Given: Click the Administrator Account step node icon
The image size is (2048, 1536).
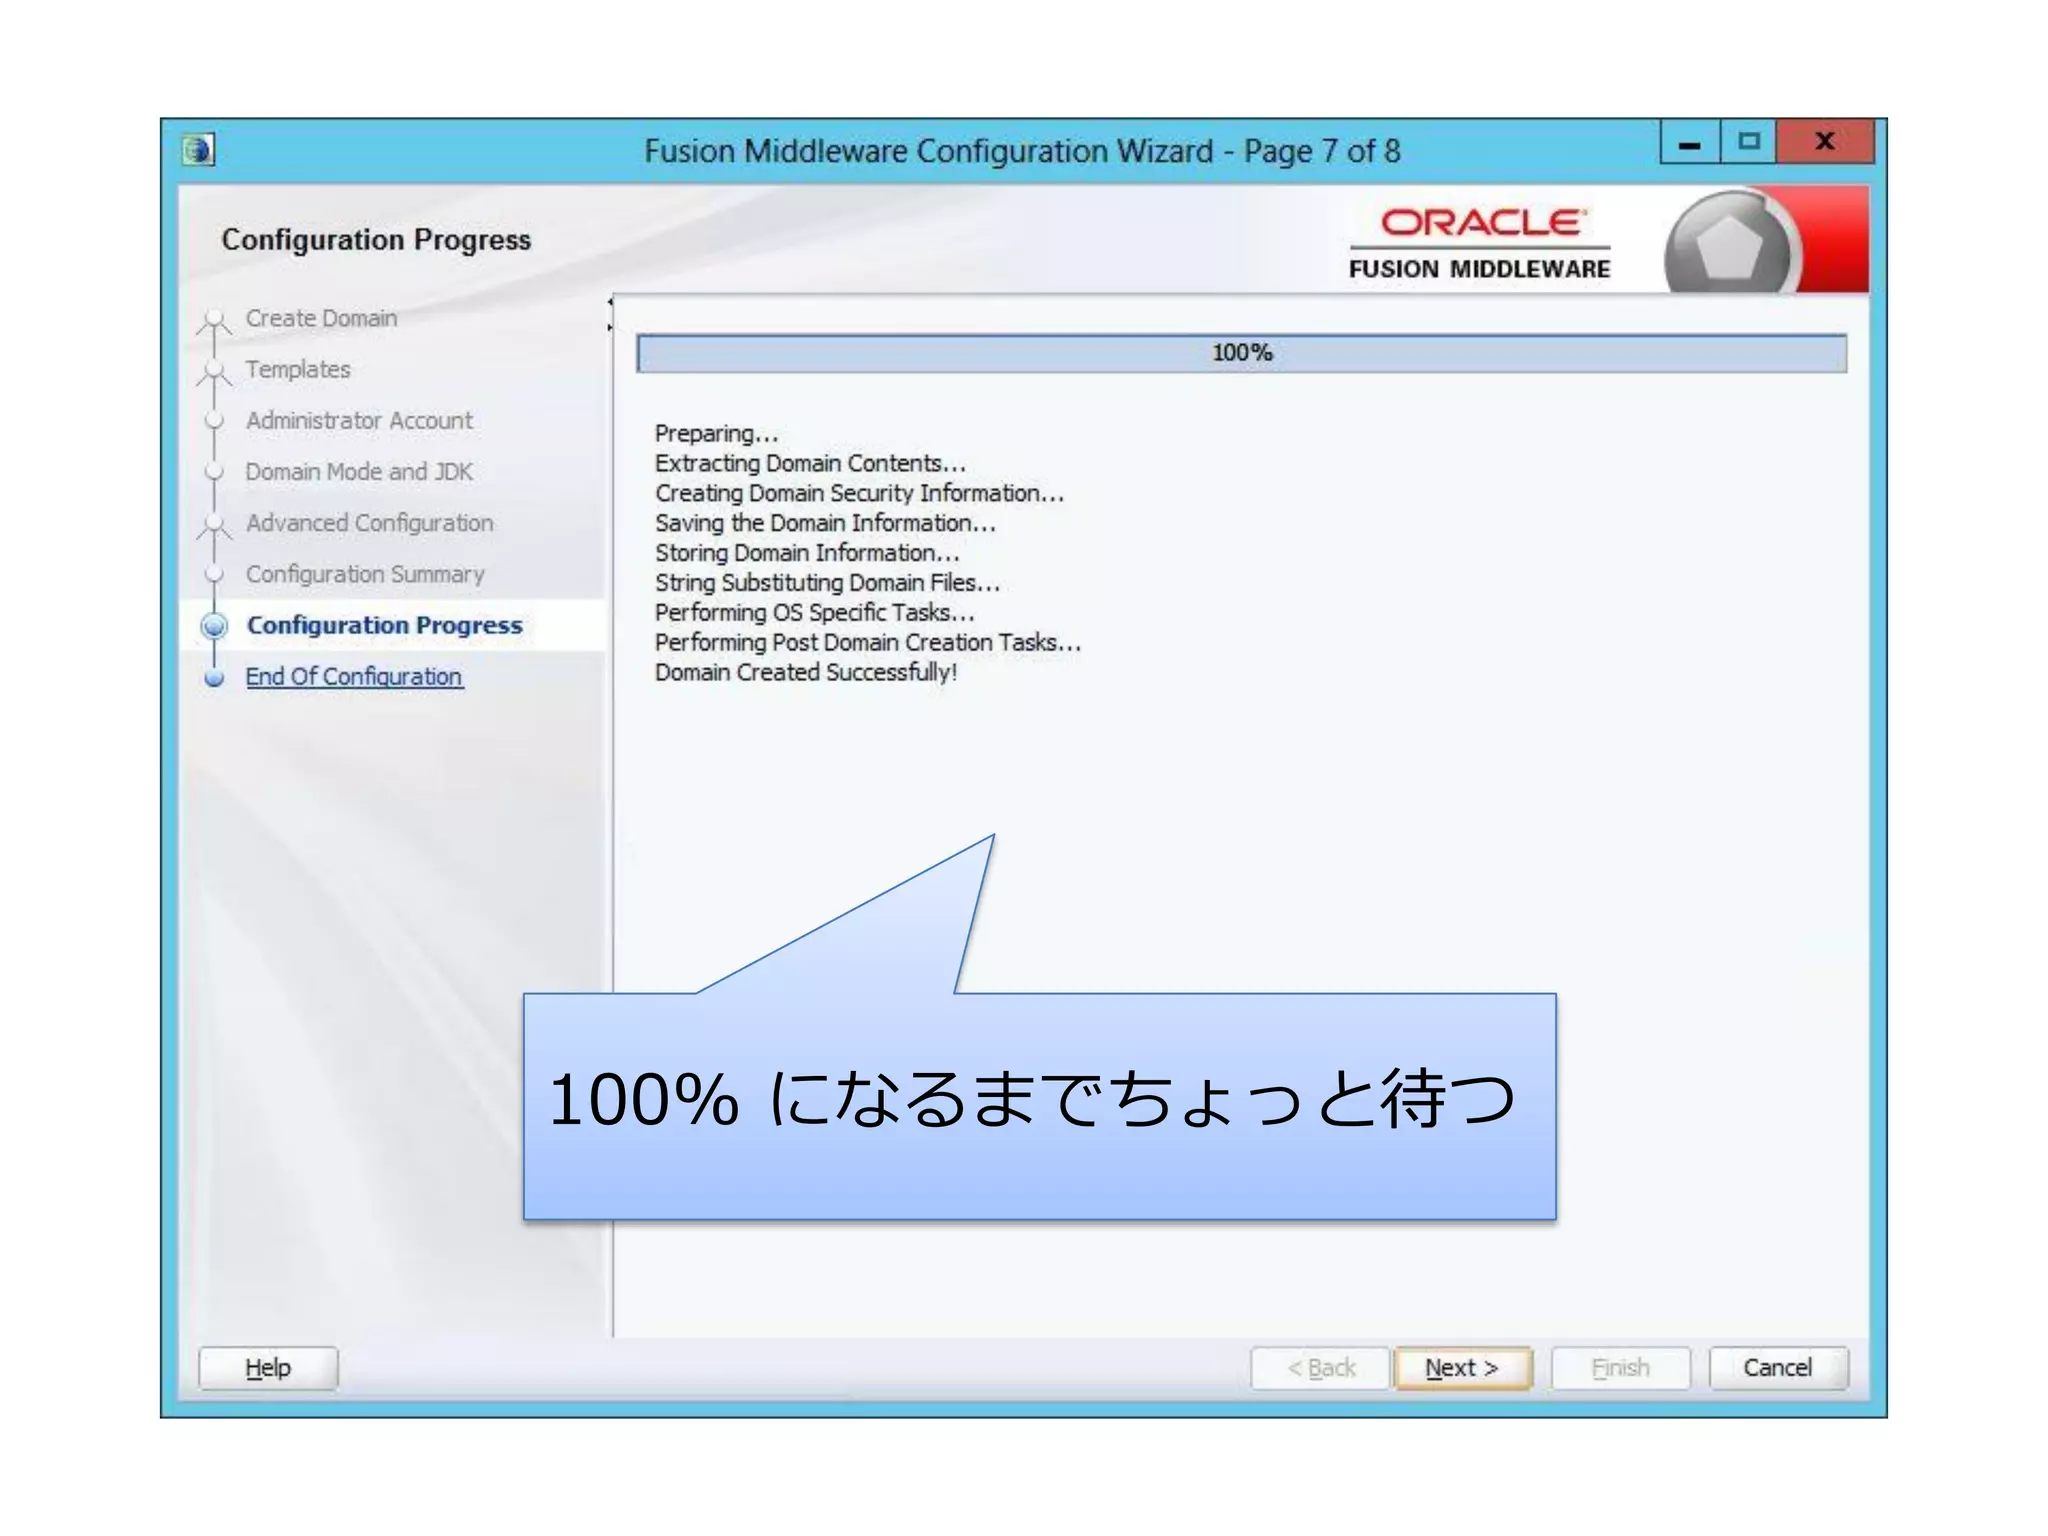Looking at the screenshot, I should (x=214, y=421).
